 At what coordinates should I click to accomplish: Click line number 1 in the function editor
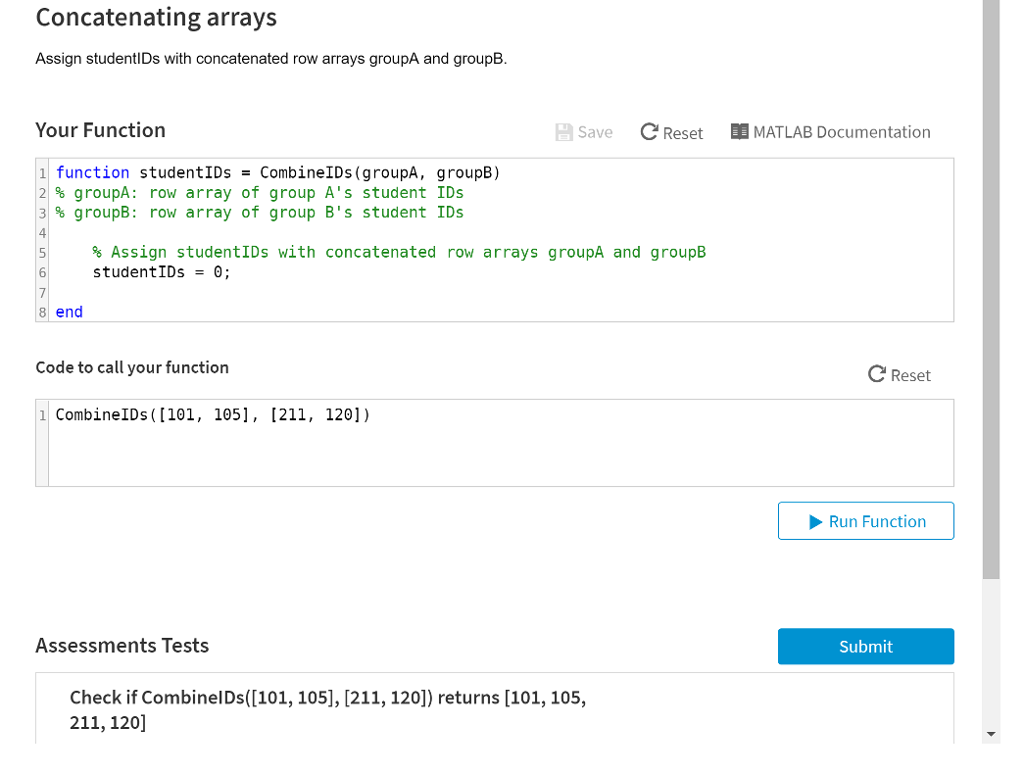point(42,172)
